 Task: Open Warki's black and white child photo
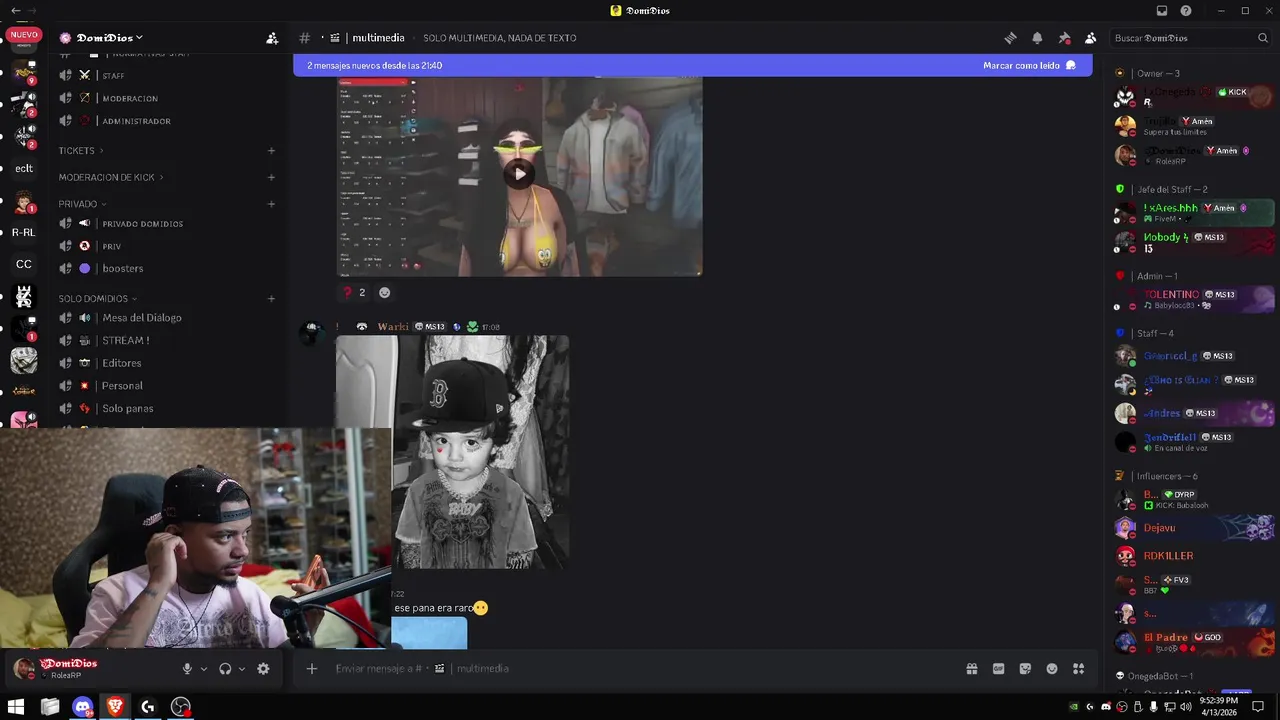(x=452, y=452)
